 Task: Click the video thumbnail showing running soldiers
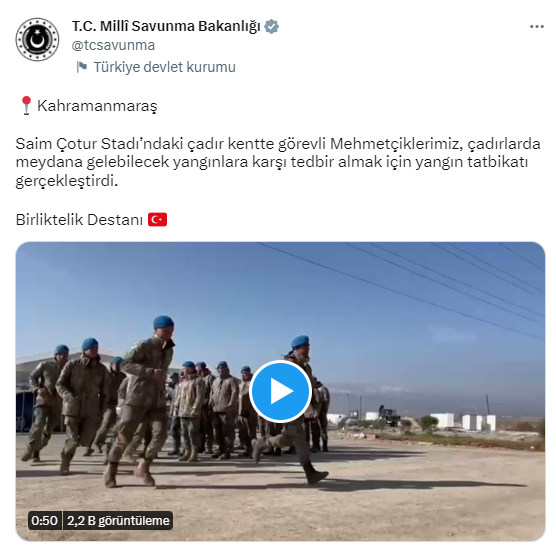[x=280, y=391]
